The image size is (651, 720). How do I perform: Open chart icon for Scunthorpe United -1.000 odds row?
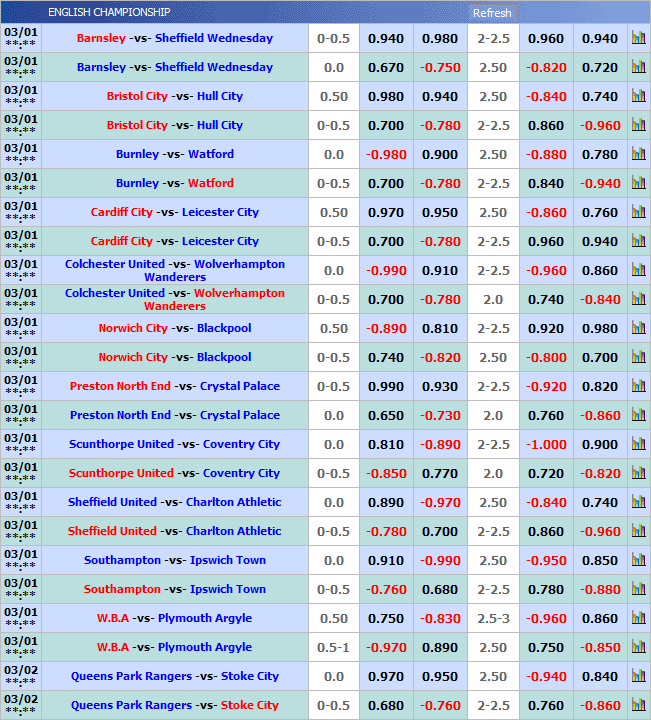[x=638, y=445]
